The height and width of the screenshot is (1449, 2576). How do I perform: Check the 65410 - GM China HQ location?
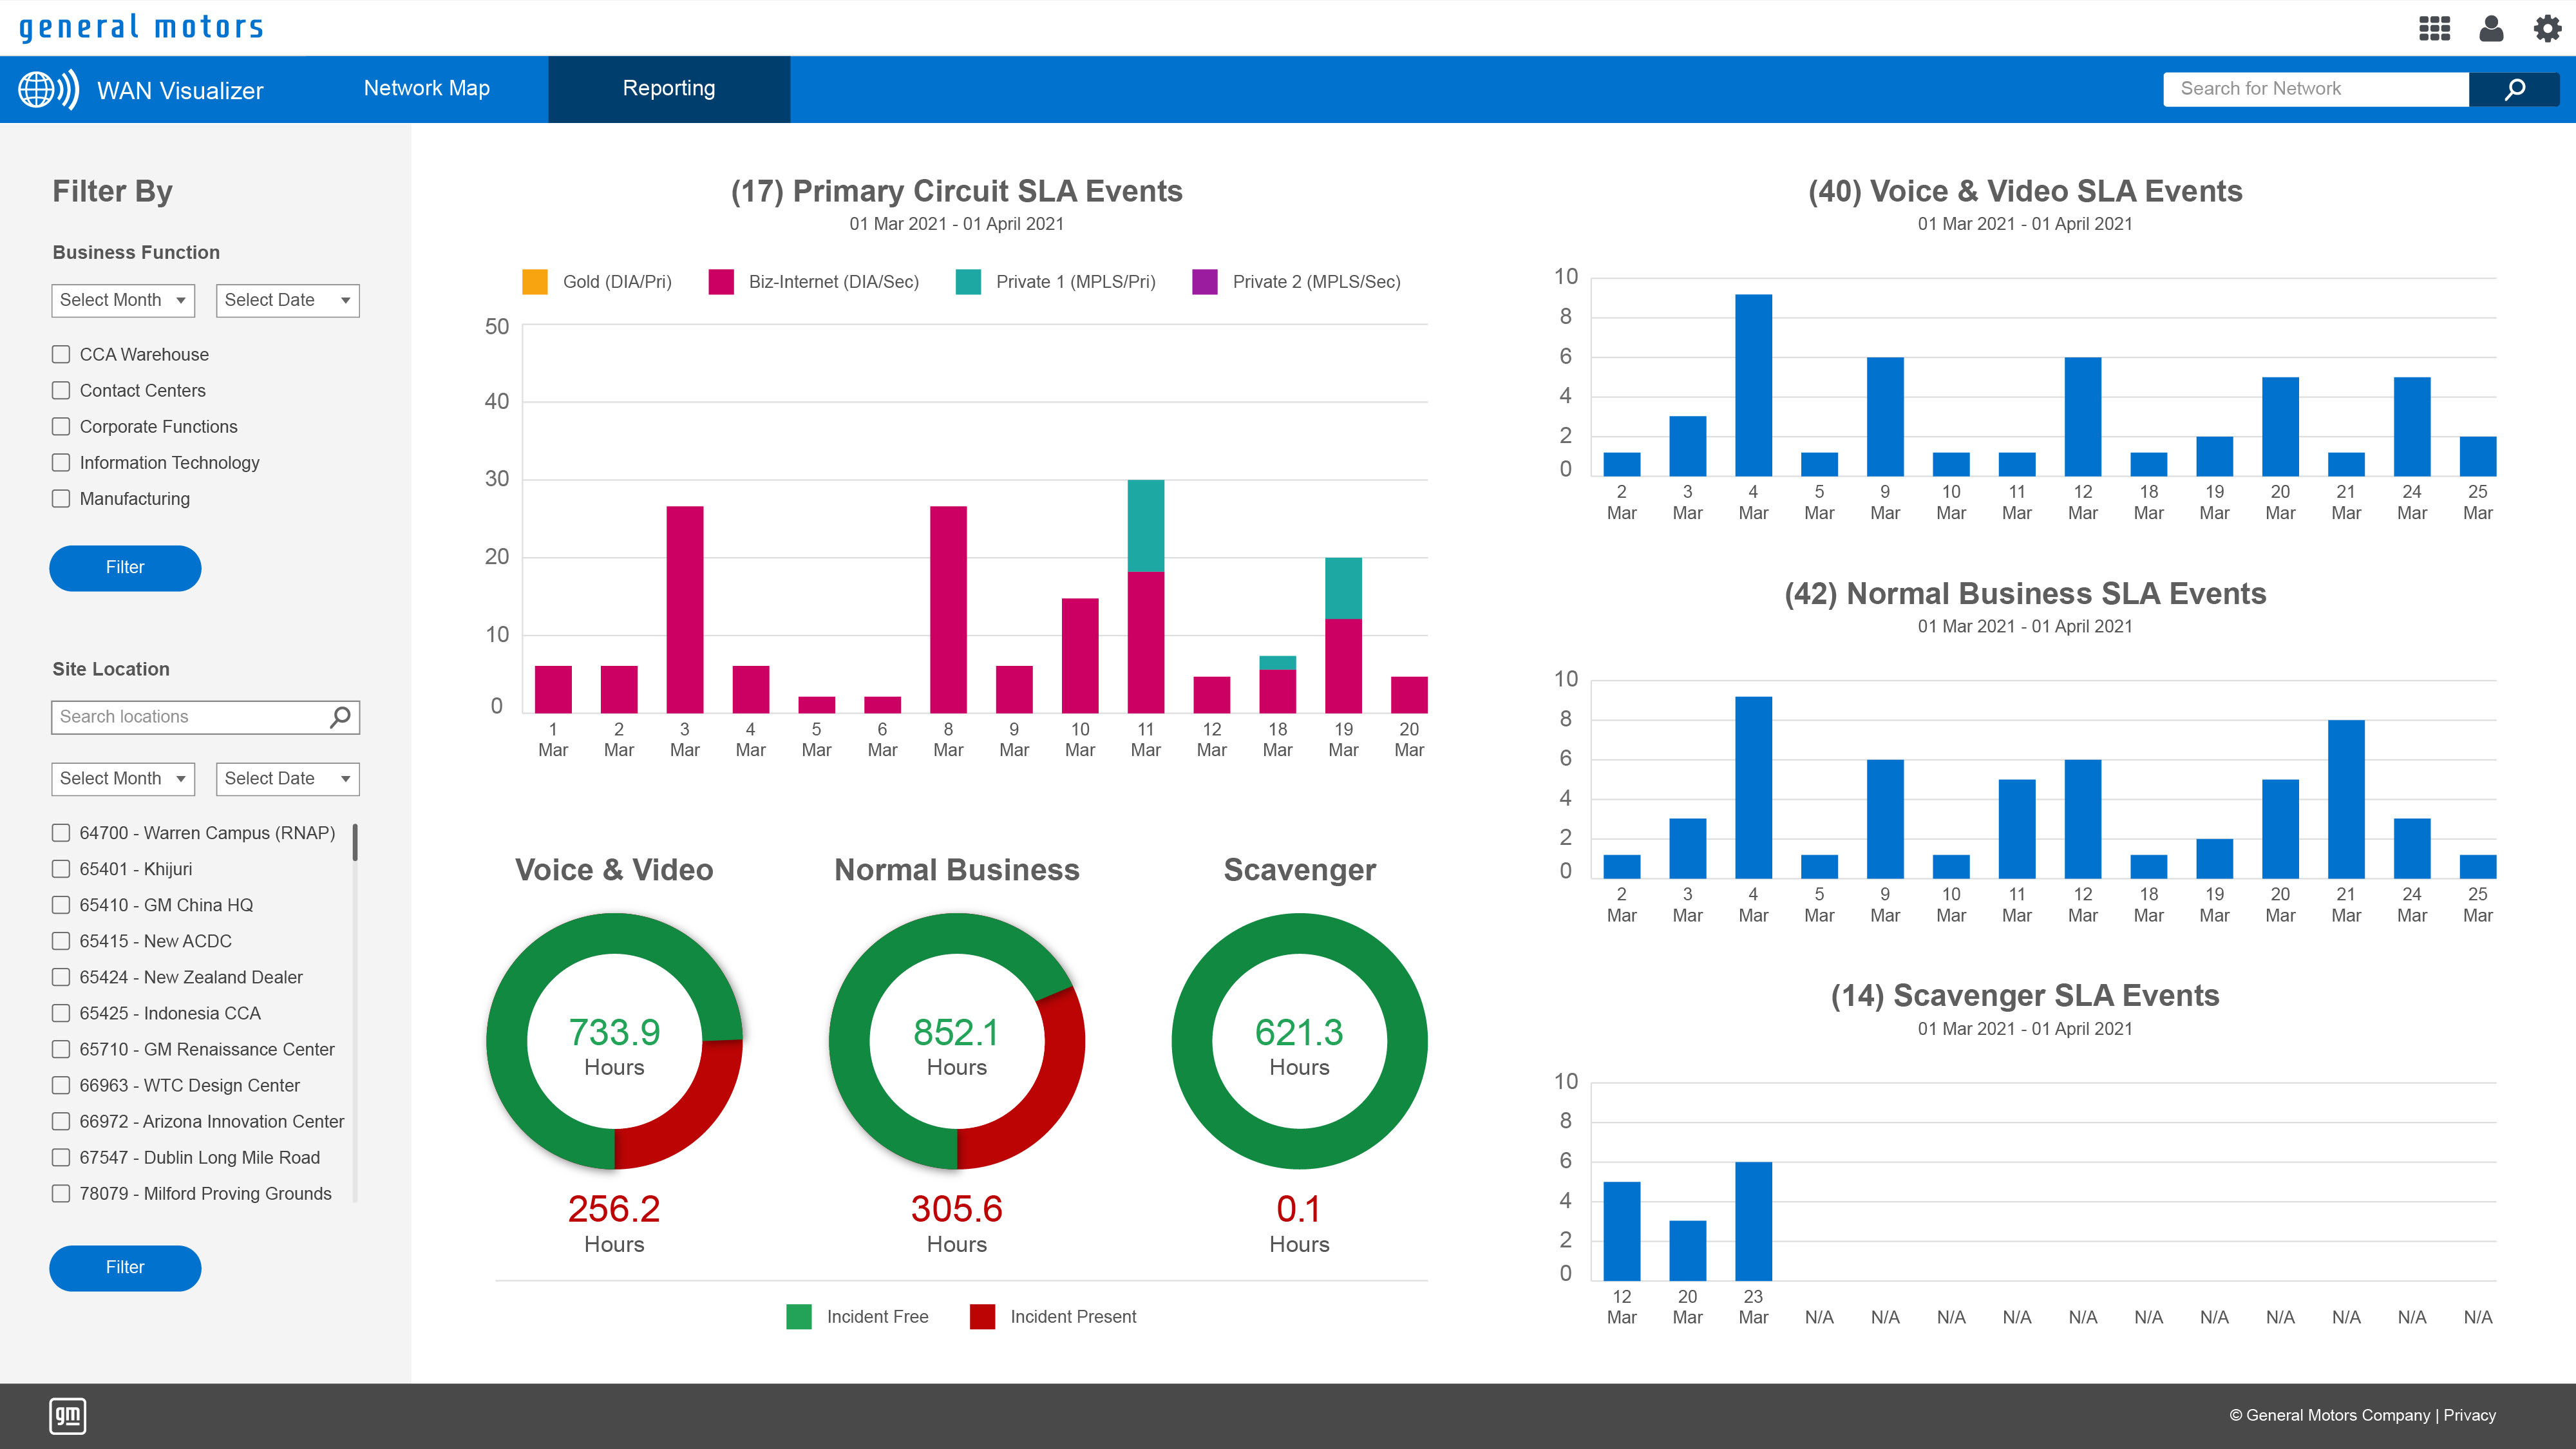click(60, 904)
